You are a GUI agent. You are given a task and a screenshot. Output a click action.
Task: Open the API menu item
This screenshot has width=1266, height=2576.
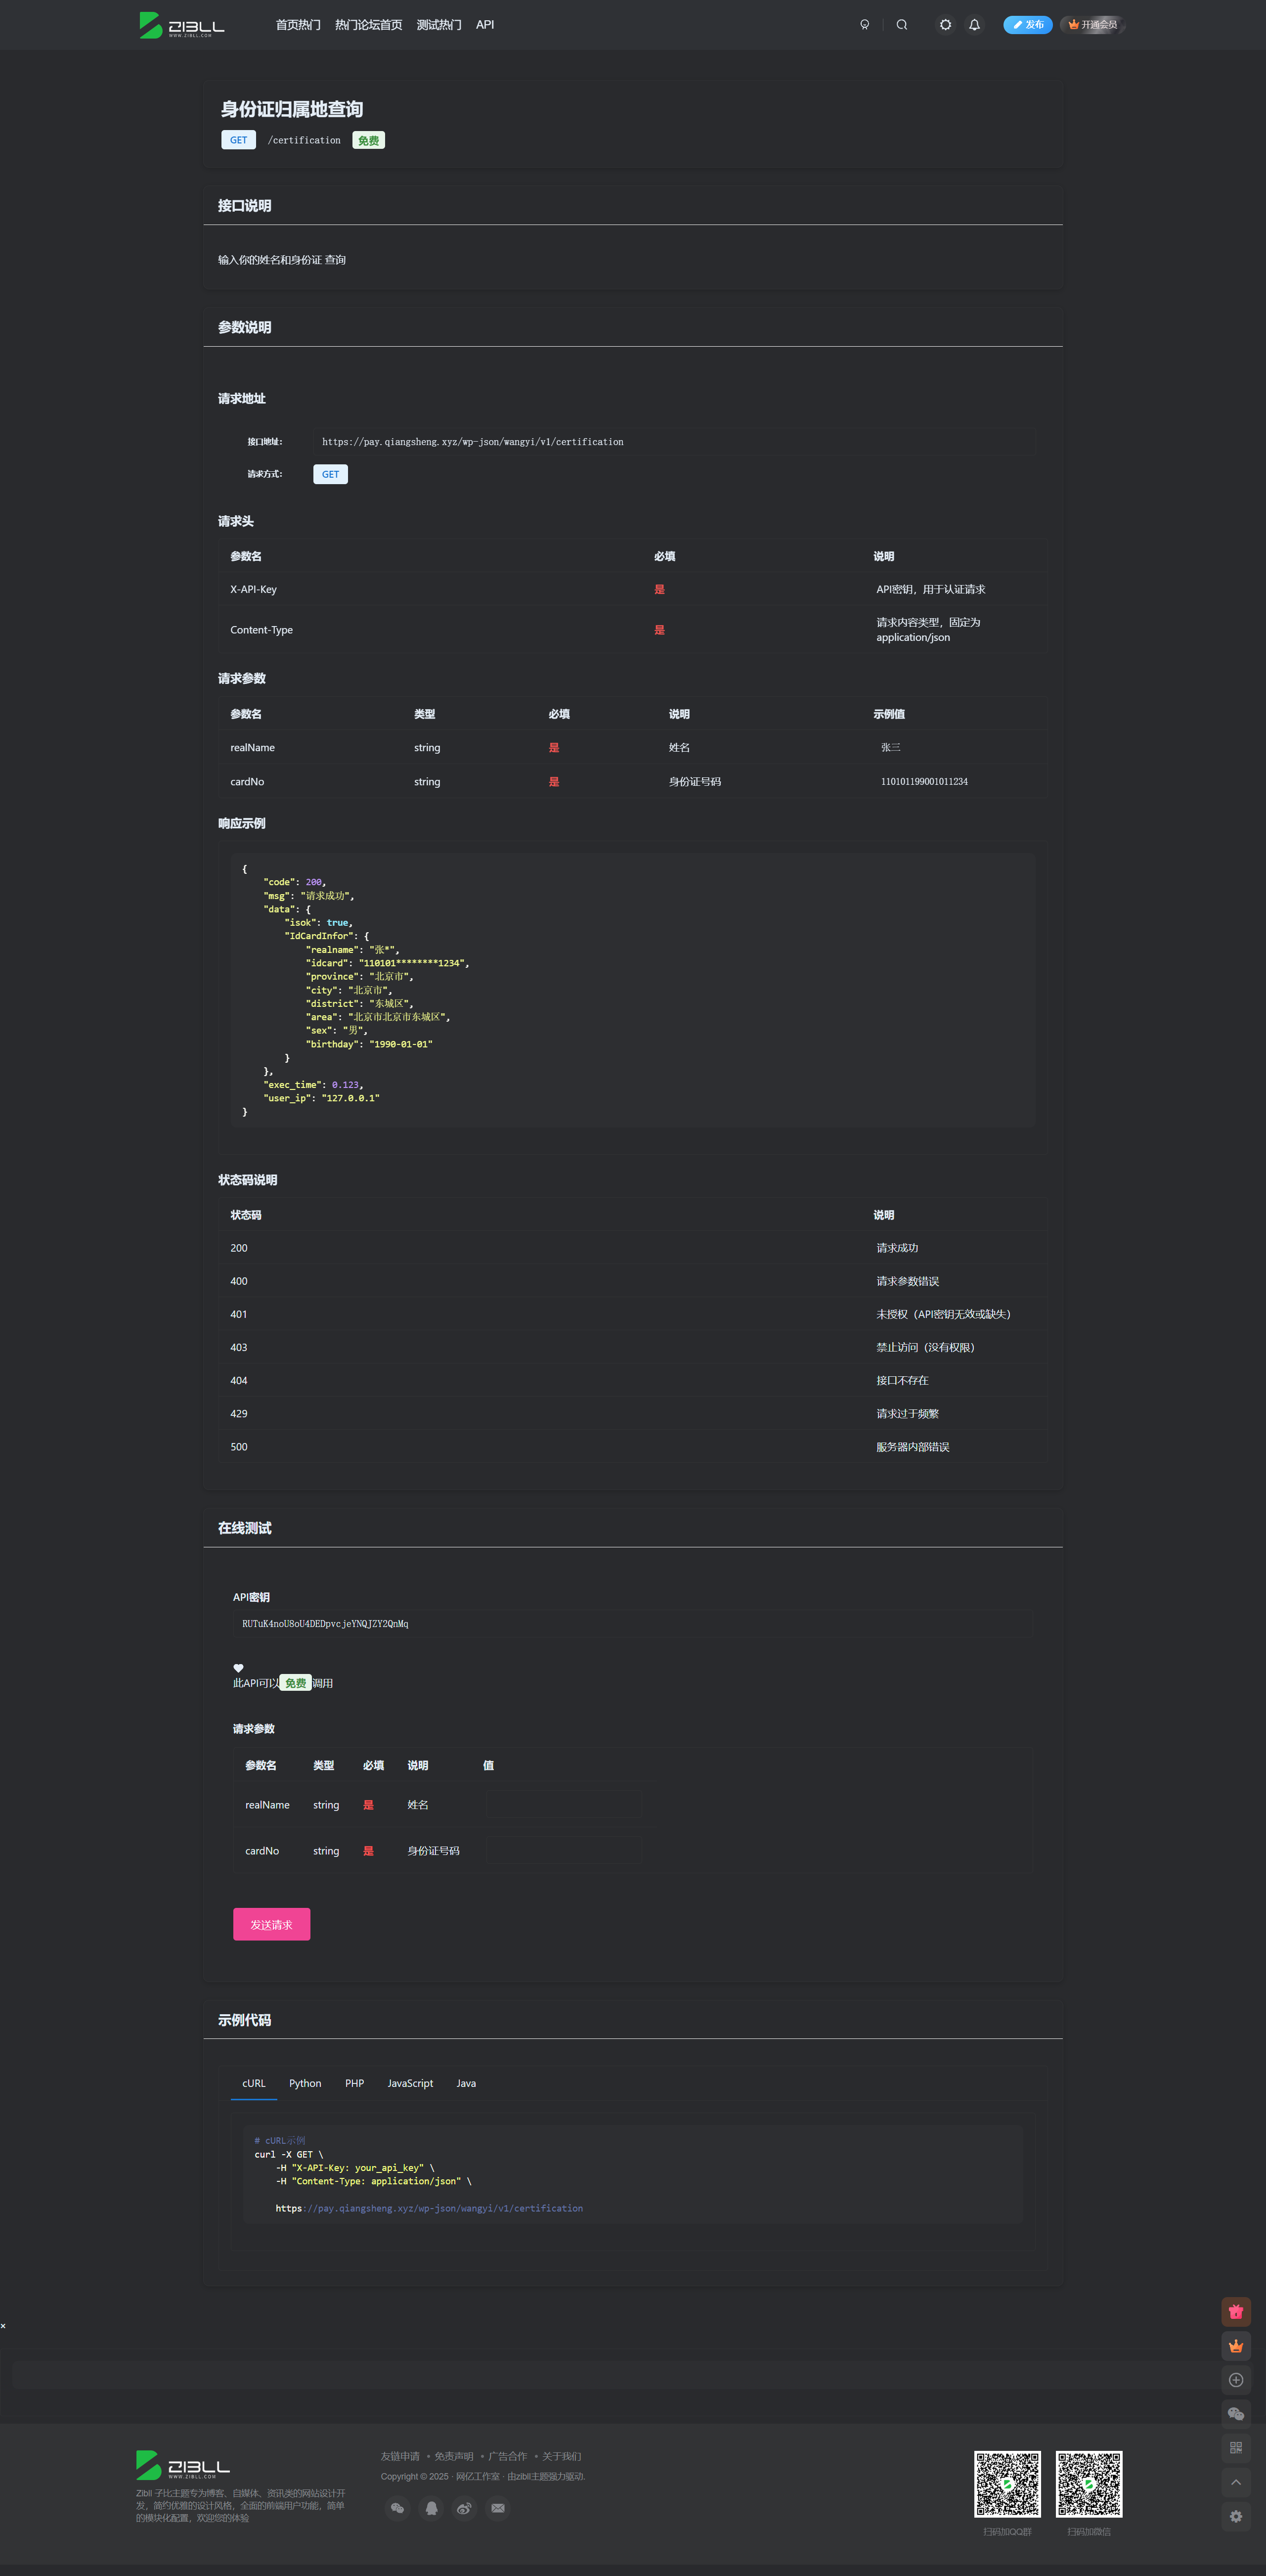485,25
